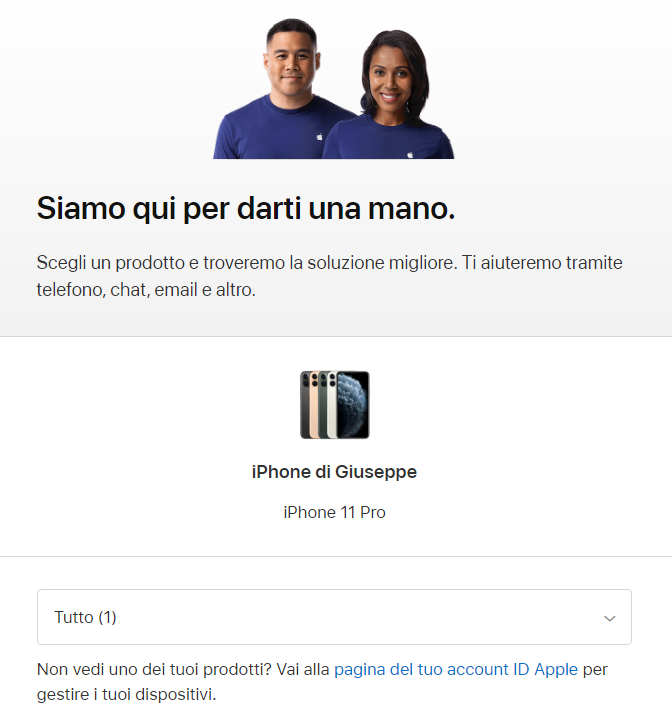Click the 'gestire i tuoi dispositivi' text
672x710 pixels.
(124, 694)
